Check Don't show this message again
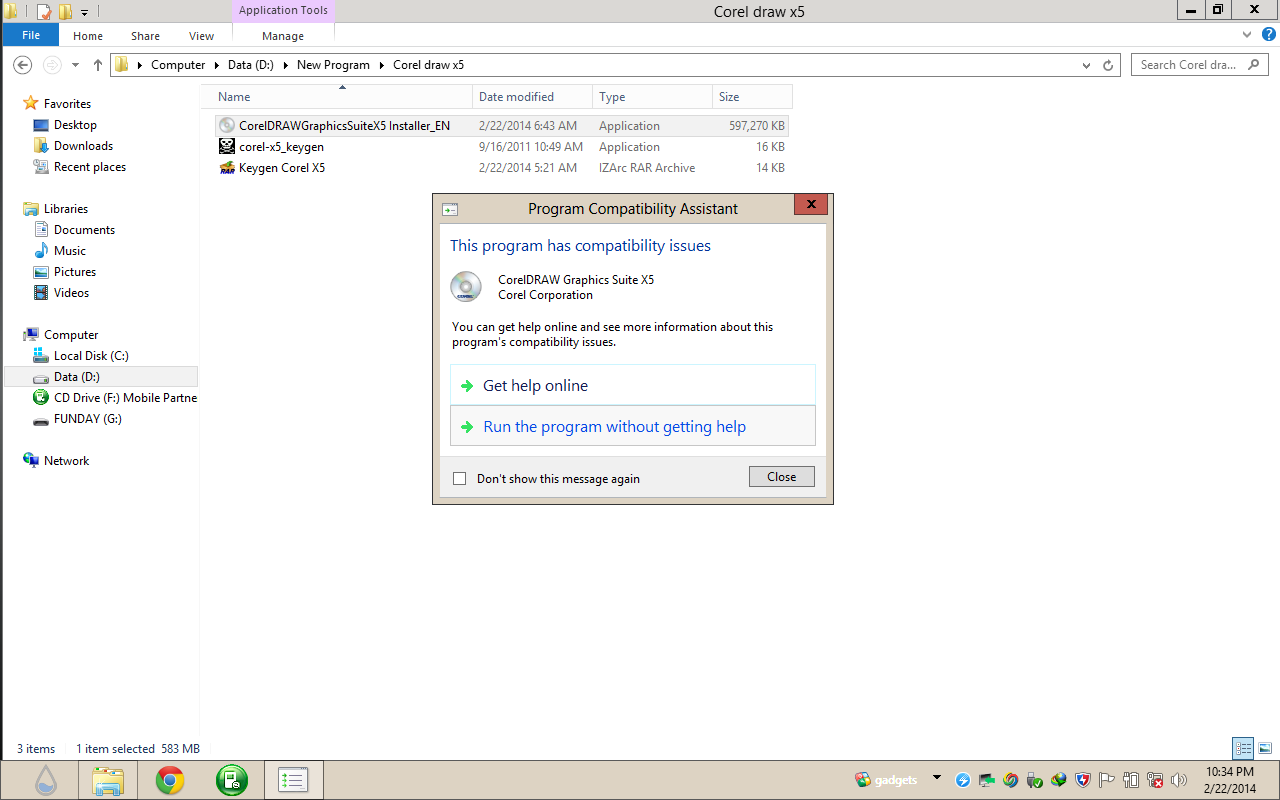Screen dimensions: 1280x800 coord(460,479)
